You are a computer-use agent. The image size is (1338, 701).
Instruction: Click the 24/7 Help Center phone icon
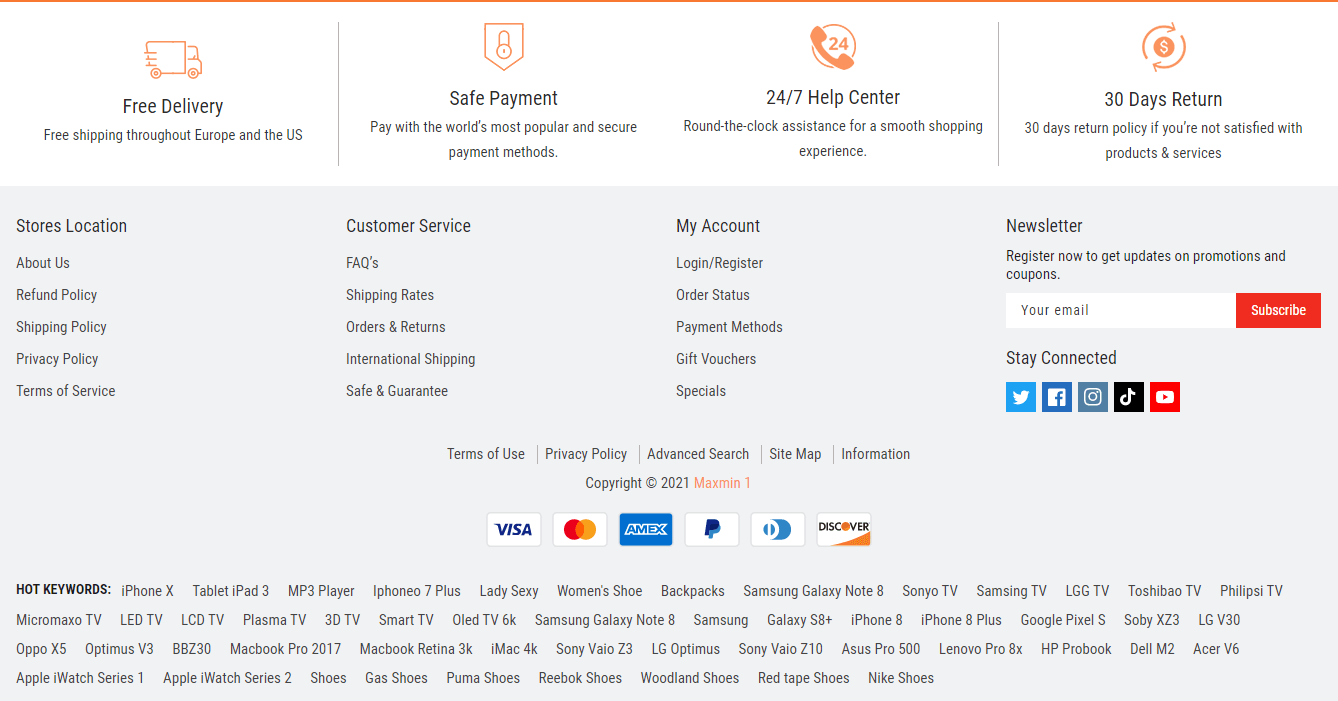[x=833, y=47]
